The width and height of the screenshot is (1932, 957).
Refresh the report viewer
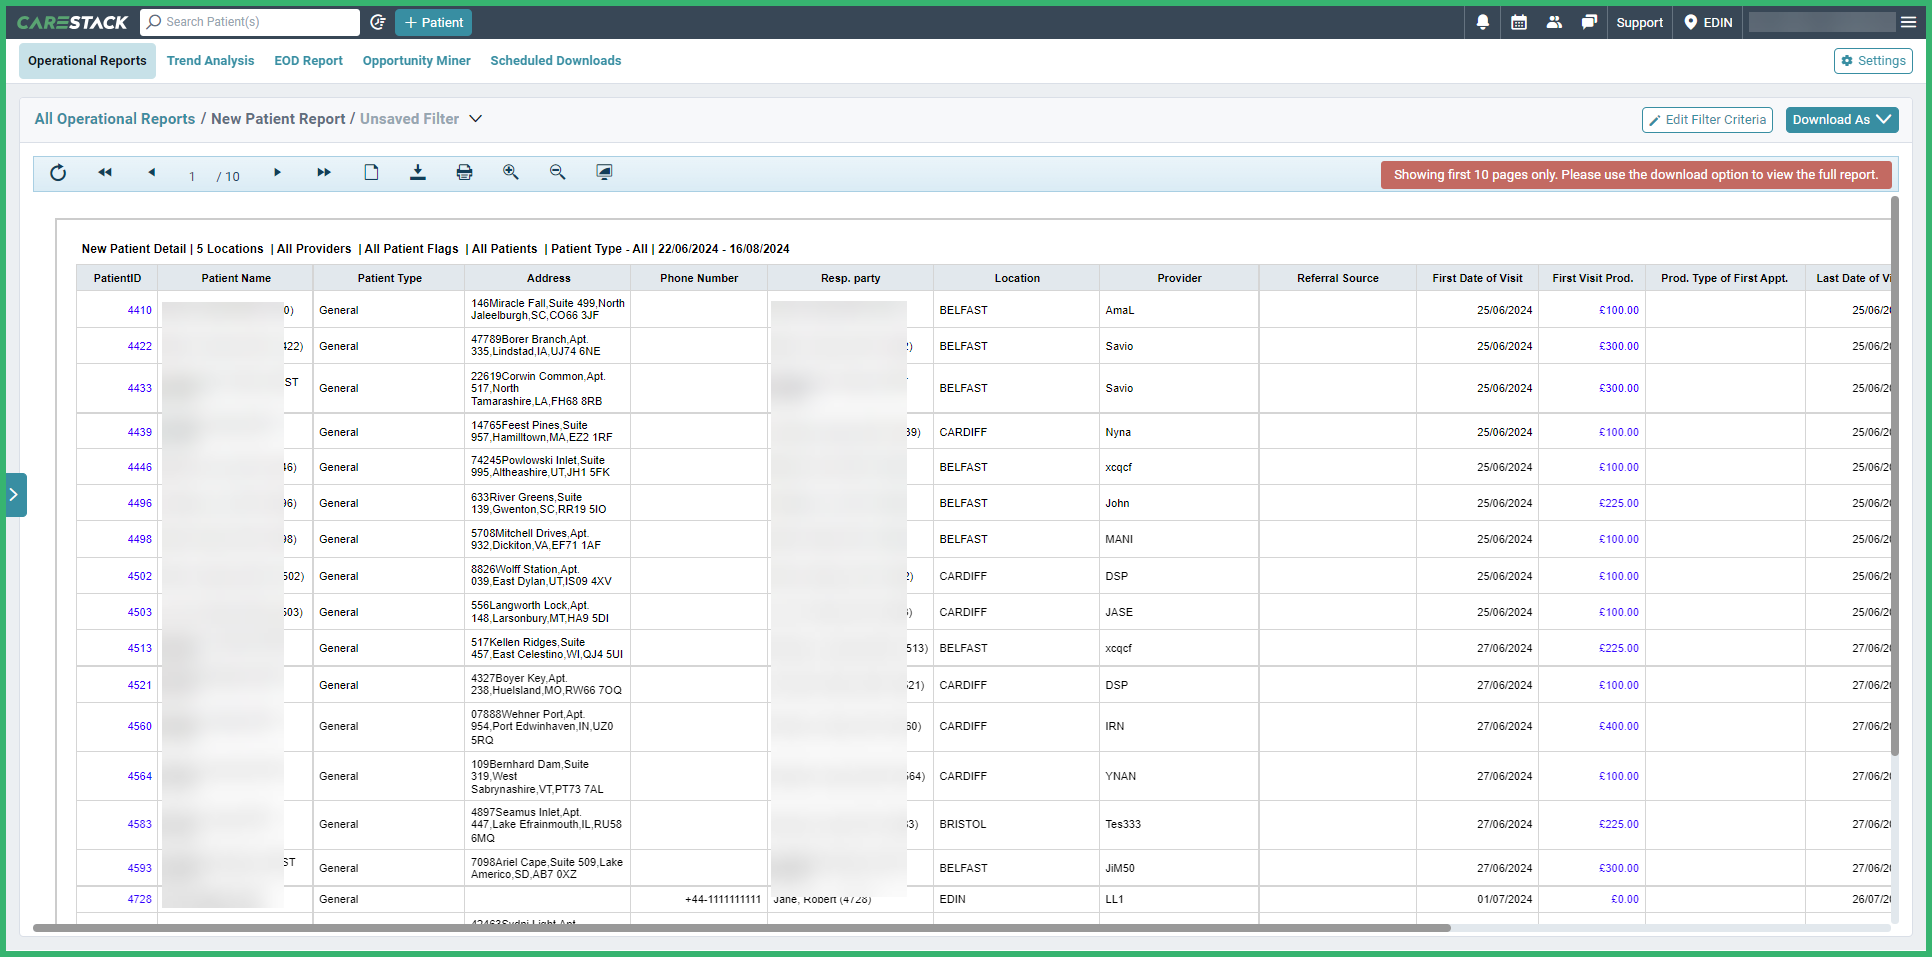(58, 173)
